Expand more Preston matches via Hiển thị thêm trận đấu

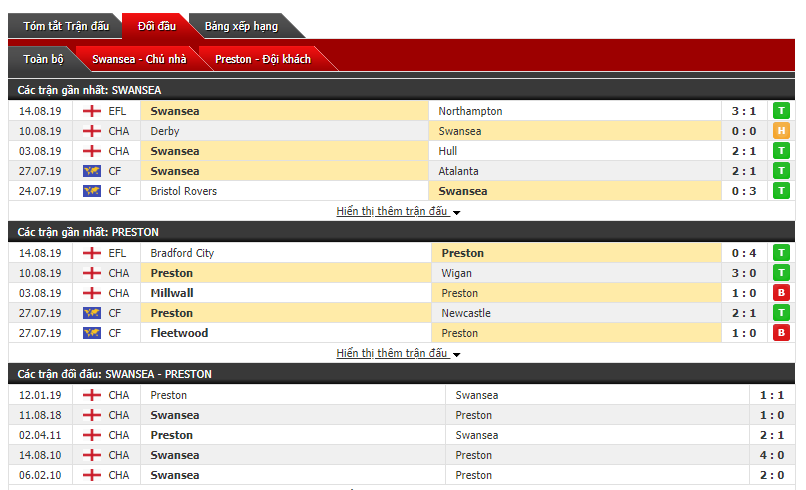coord(392,353)
